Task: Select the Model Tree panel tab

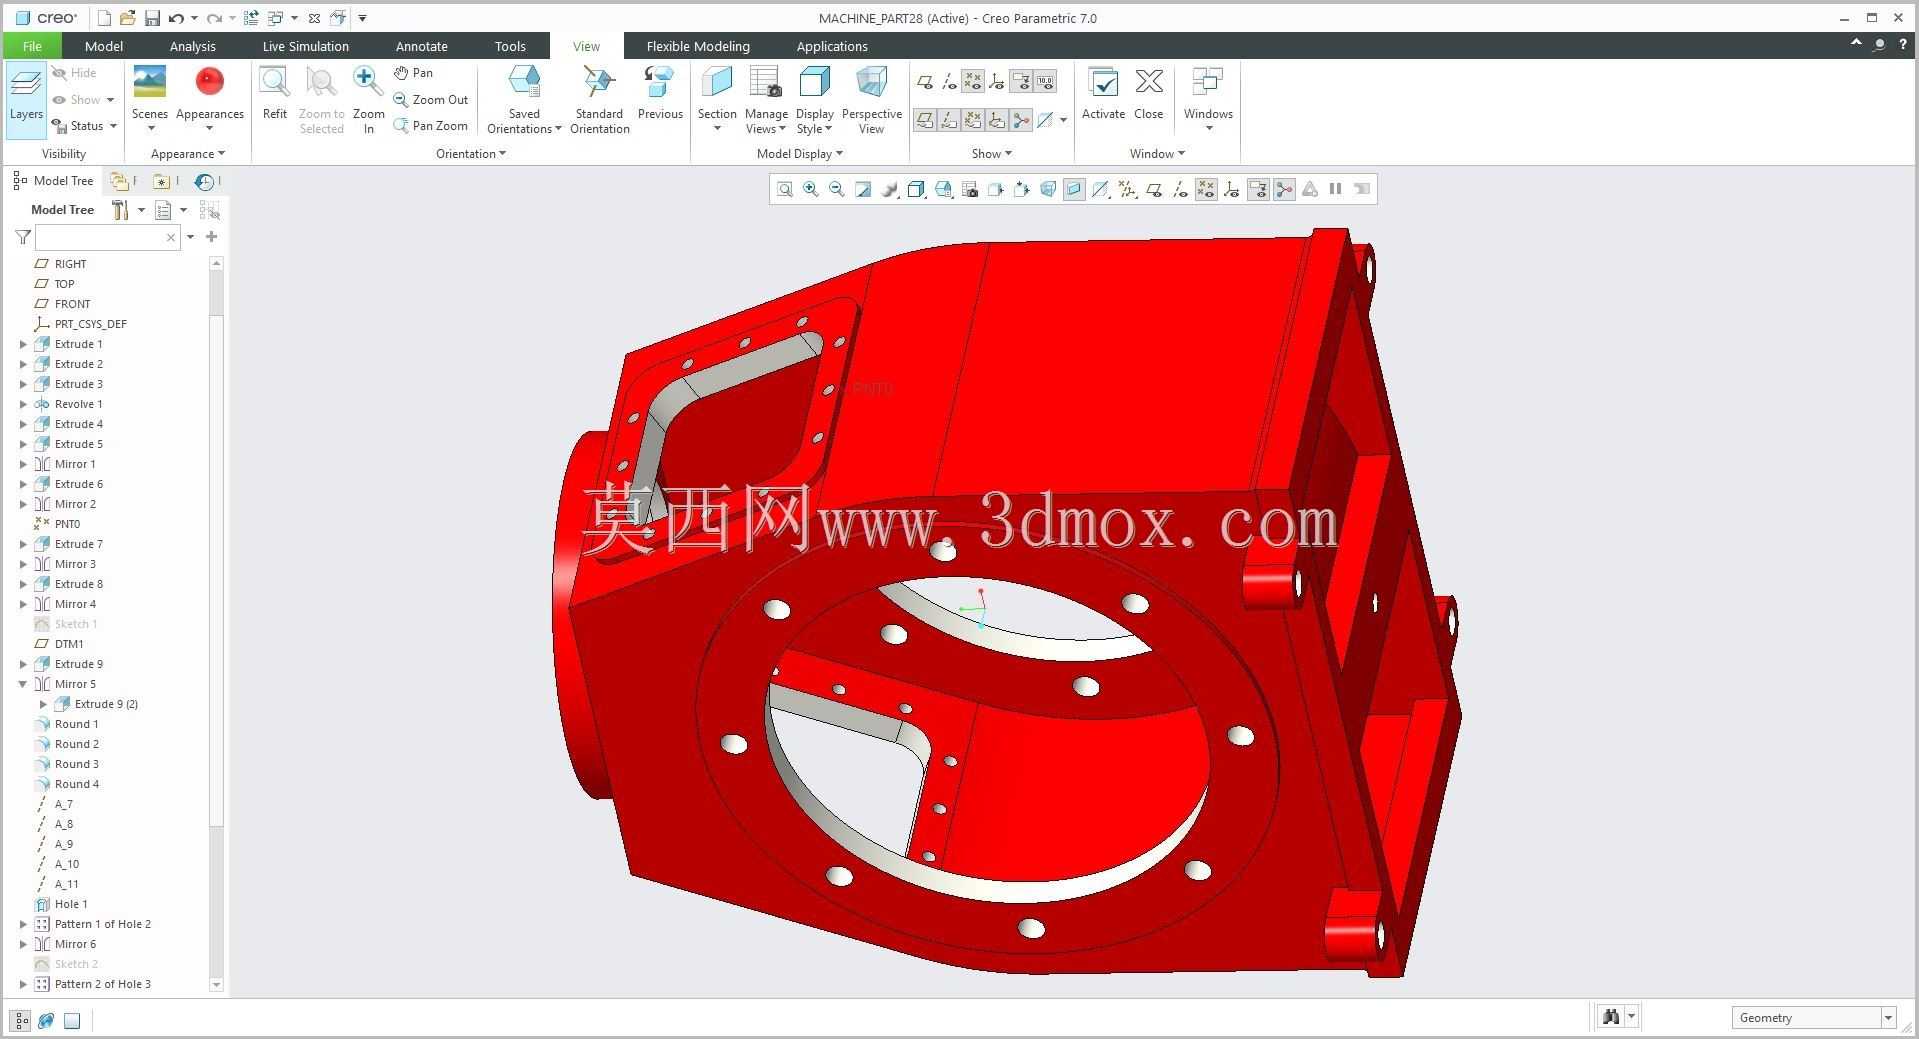Action: (x=54, y=181)
